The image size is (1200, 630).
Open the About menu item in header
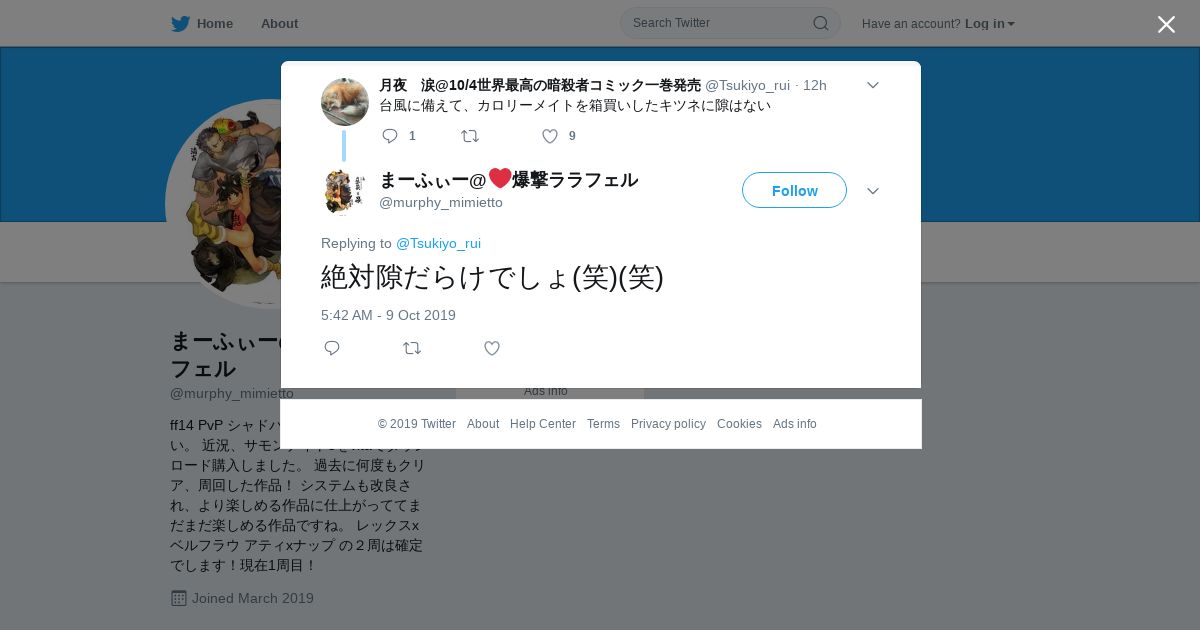[279, 23]
